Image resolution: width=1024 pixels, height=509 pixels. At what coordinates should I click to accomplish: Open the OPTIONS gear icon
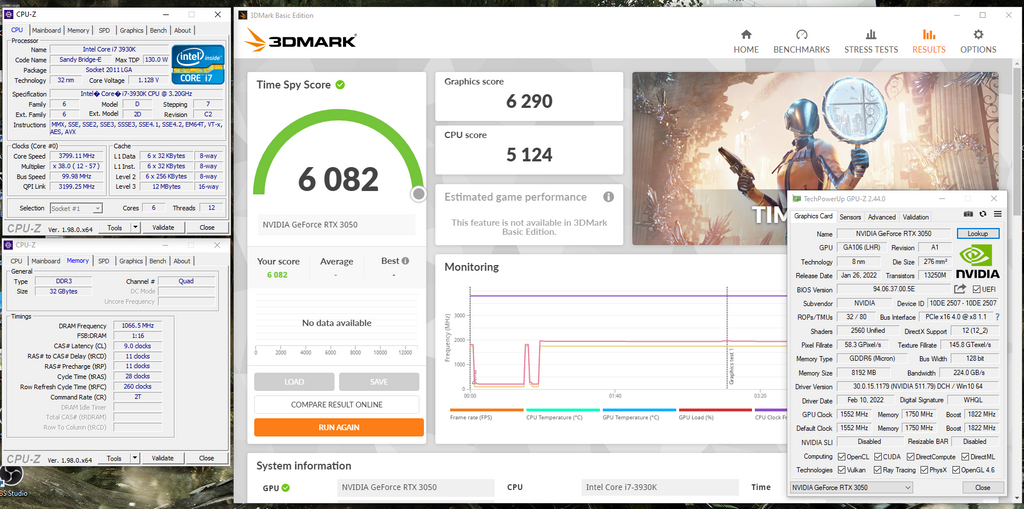pos(978,35)
